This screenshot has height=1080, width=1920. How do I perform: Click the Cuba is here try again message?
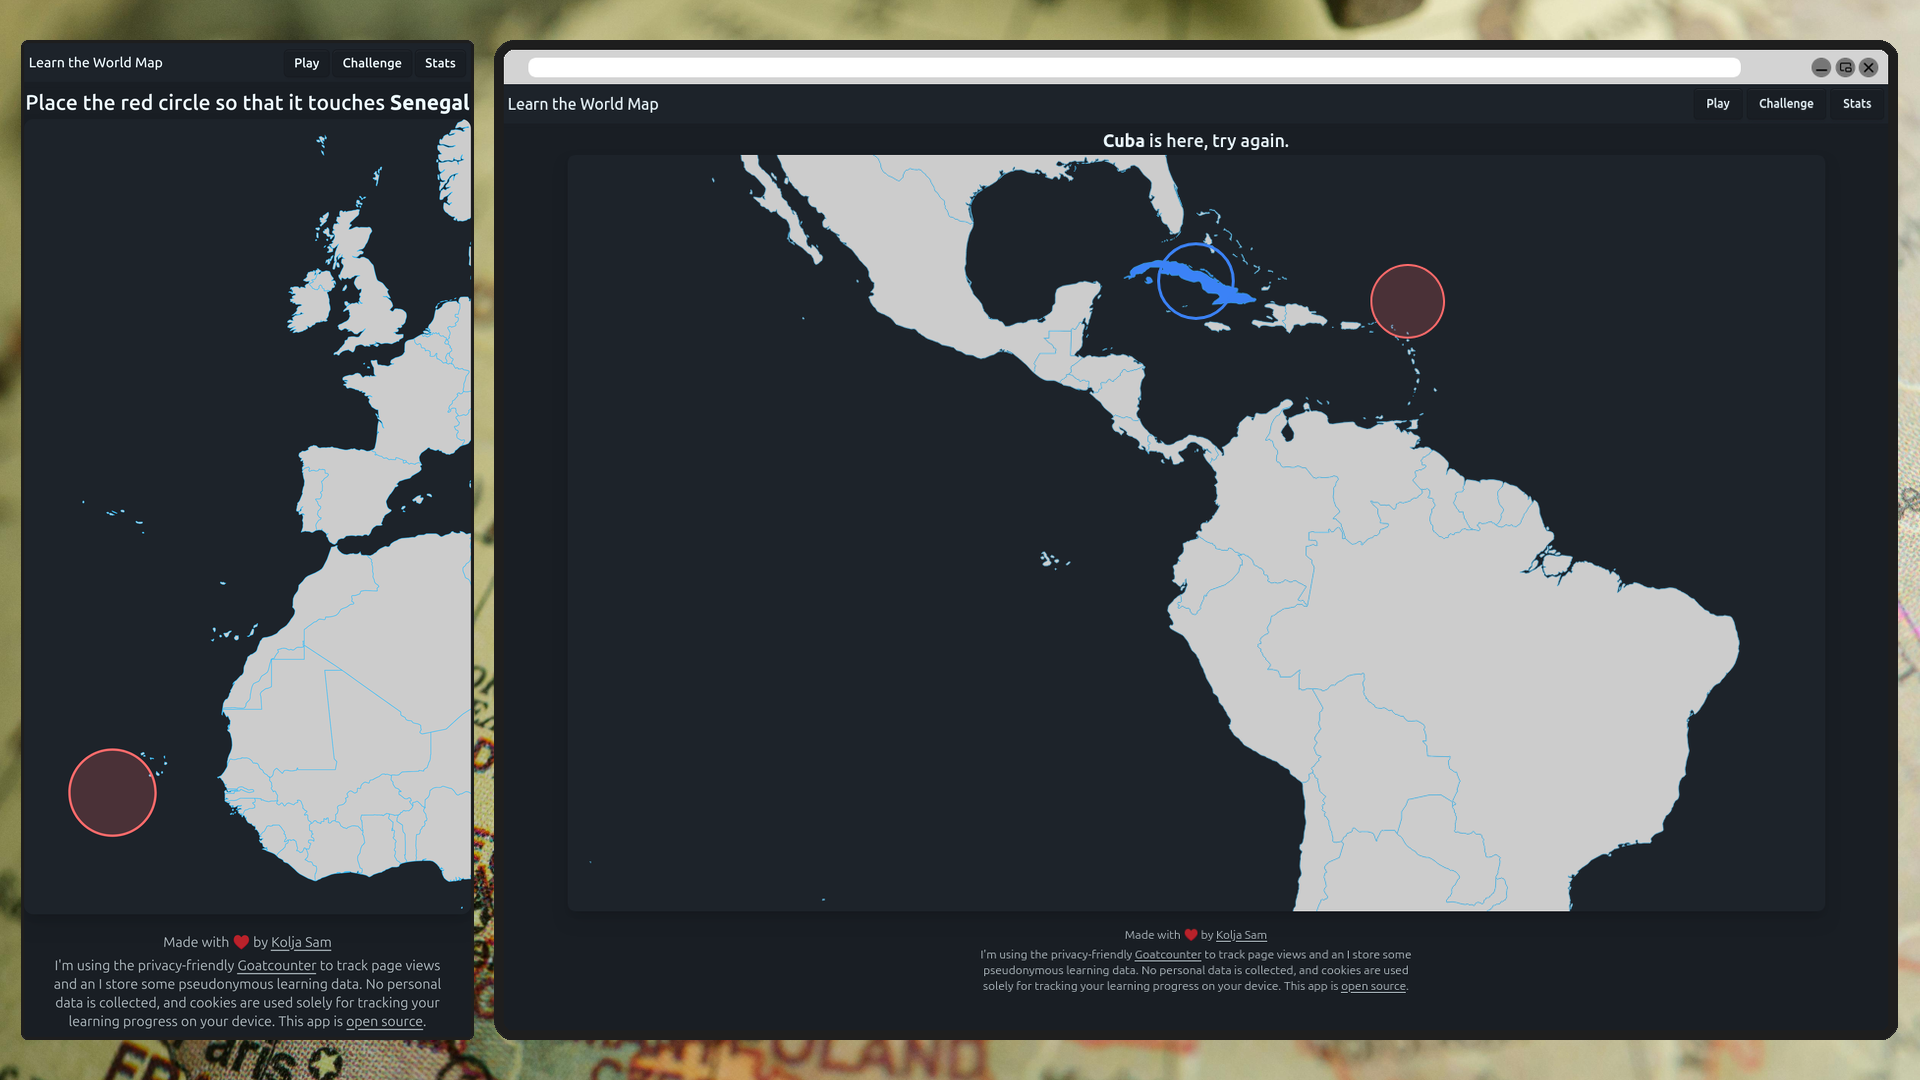(x=1196, y=141)
